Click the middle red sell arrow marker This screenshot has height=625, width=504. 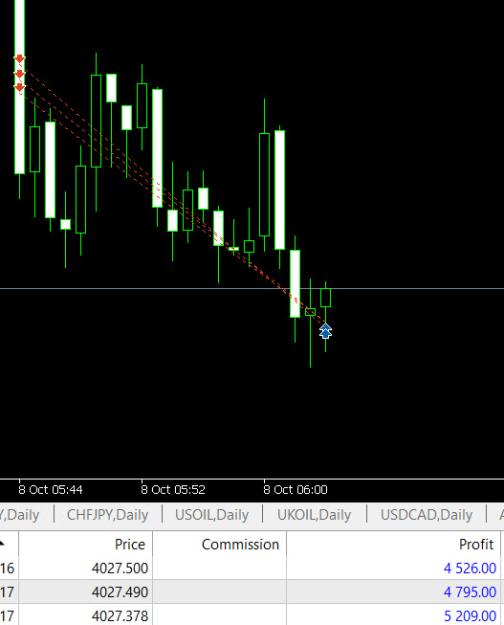[19, 74]
